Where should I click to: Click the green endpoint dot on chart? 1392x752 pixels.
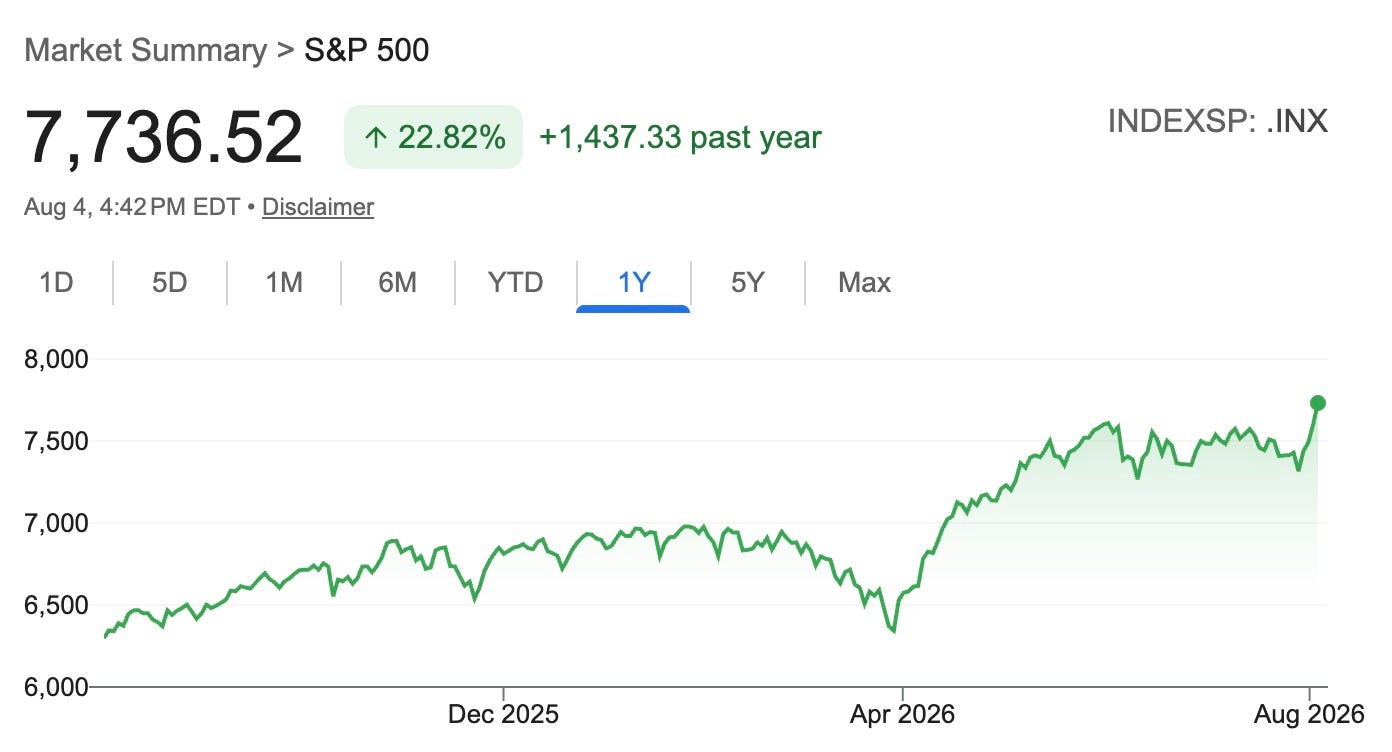pos(1318,403)
